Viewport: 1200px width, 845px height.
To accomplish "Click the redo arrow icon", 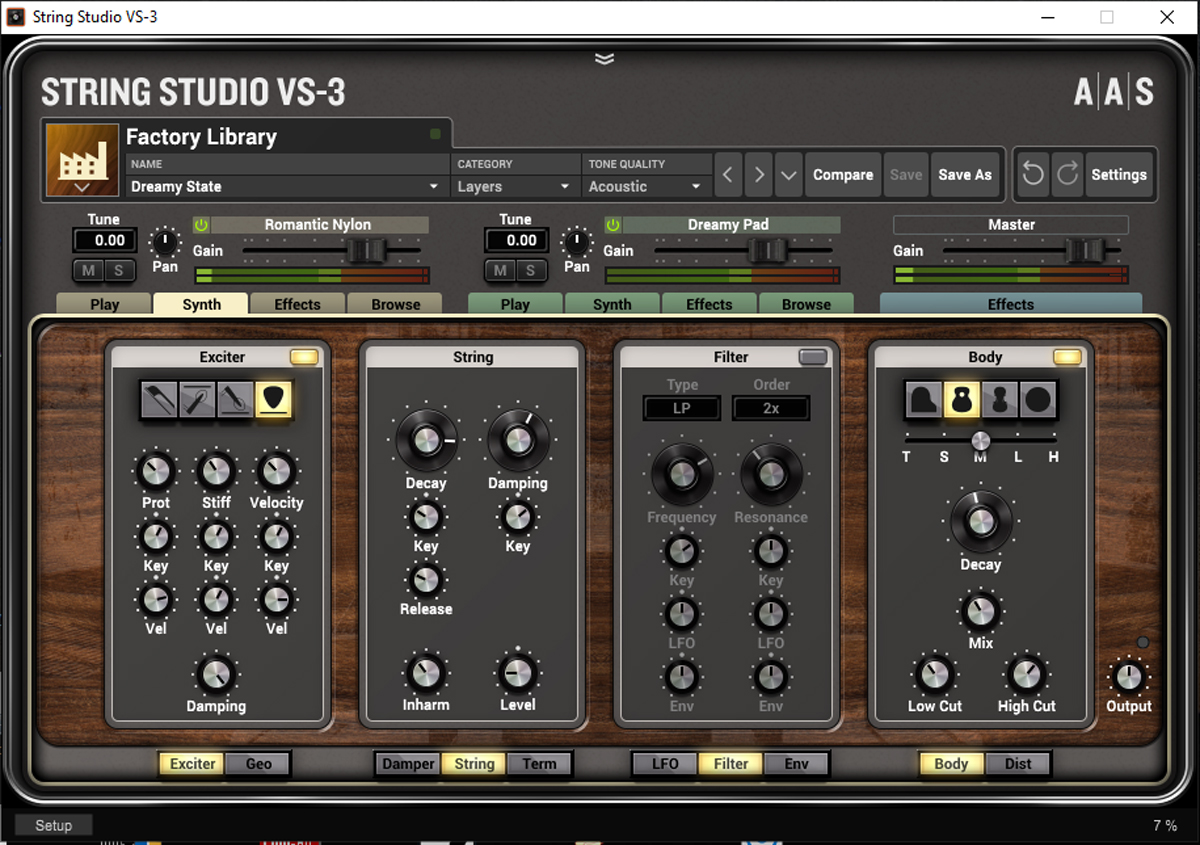I will [1067, 174].
